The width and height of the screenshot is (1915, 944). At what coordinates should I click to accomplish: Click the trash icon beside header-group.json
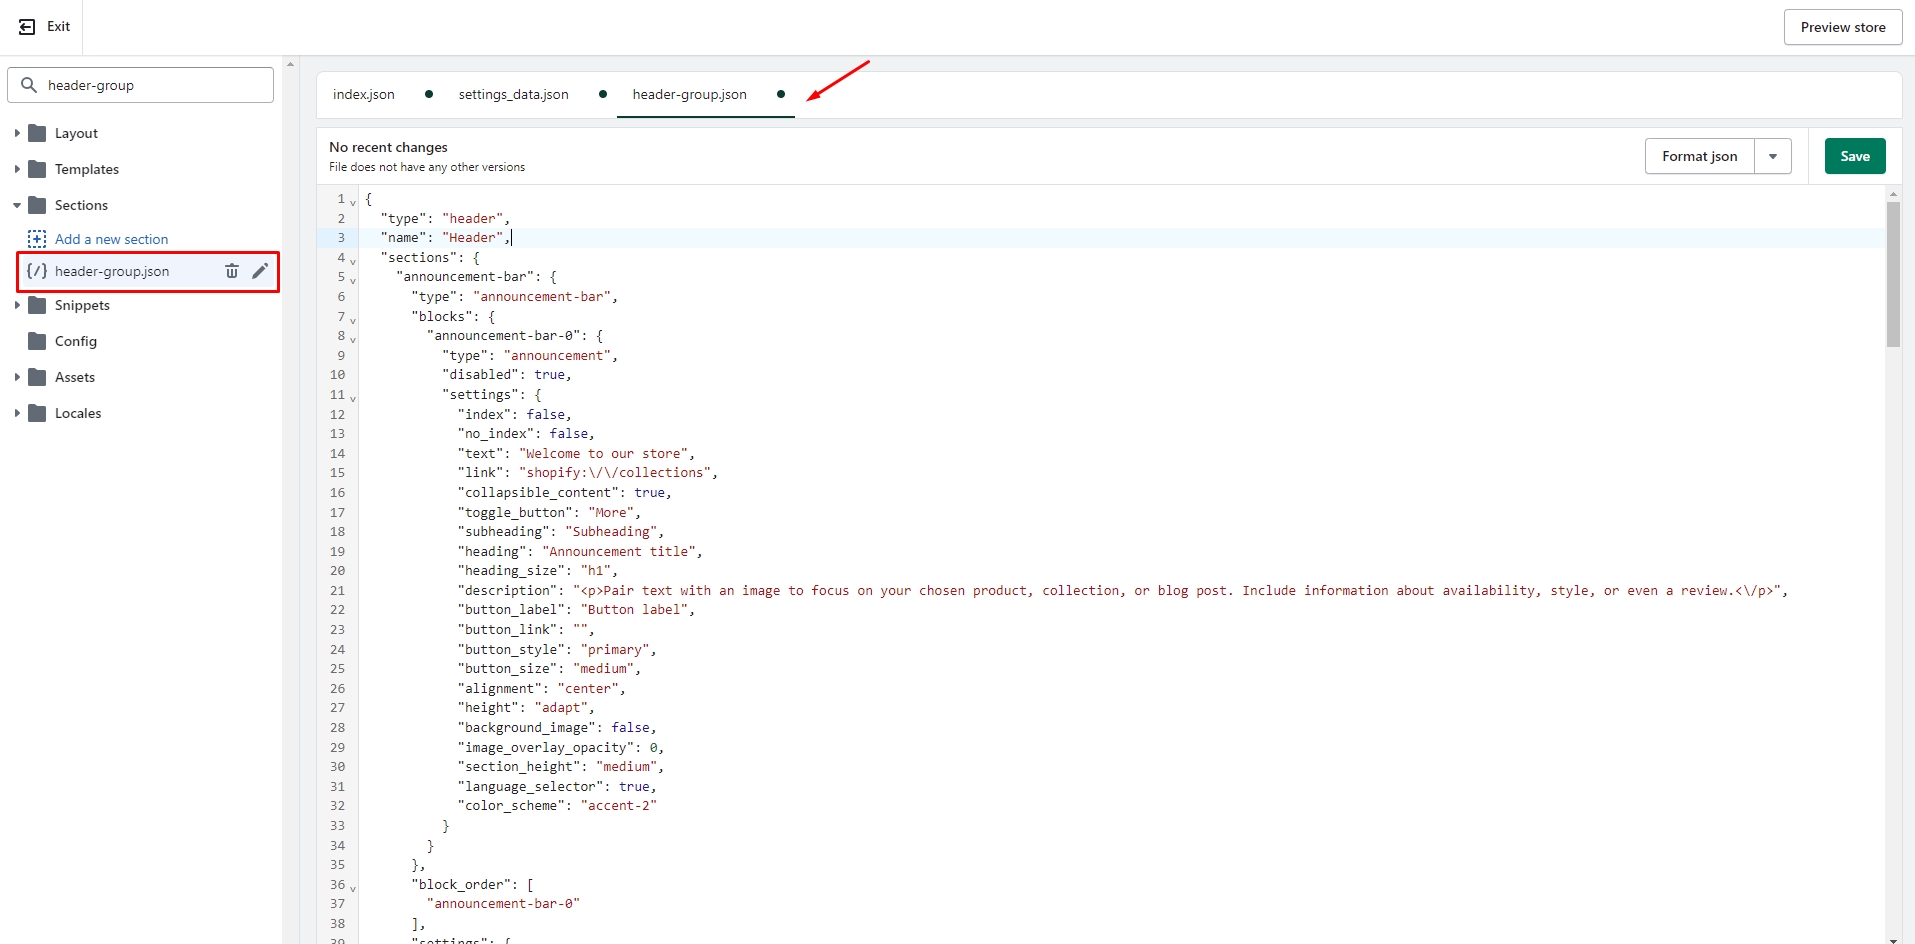[232, 271]
